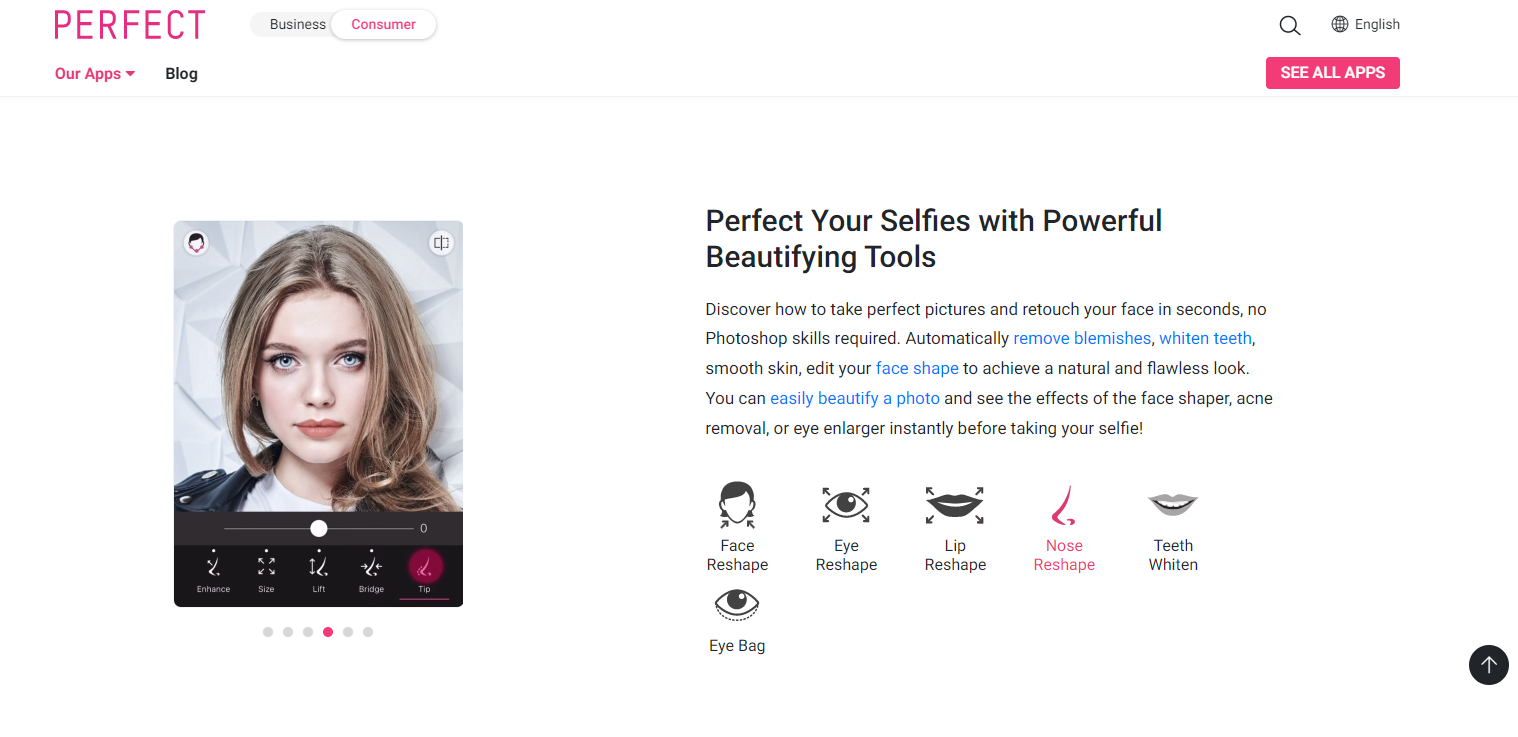The height and width of the screenshot is (737, 1518).
Task: Open the search magnifier icon
Action: click(1290, 26)
